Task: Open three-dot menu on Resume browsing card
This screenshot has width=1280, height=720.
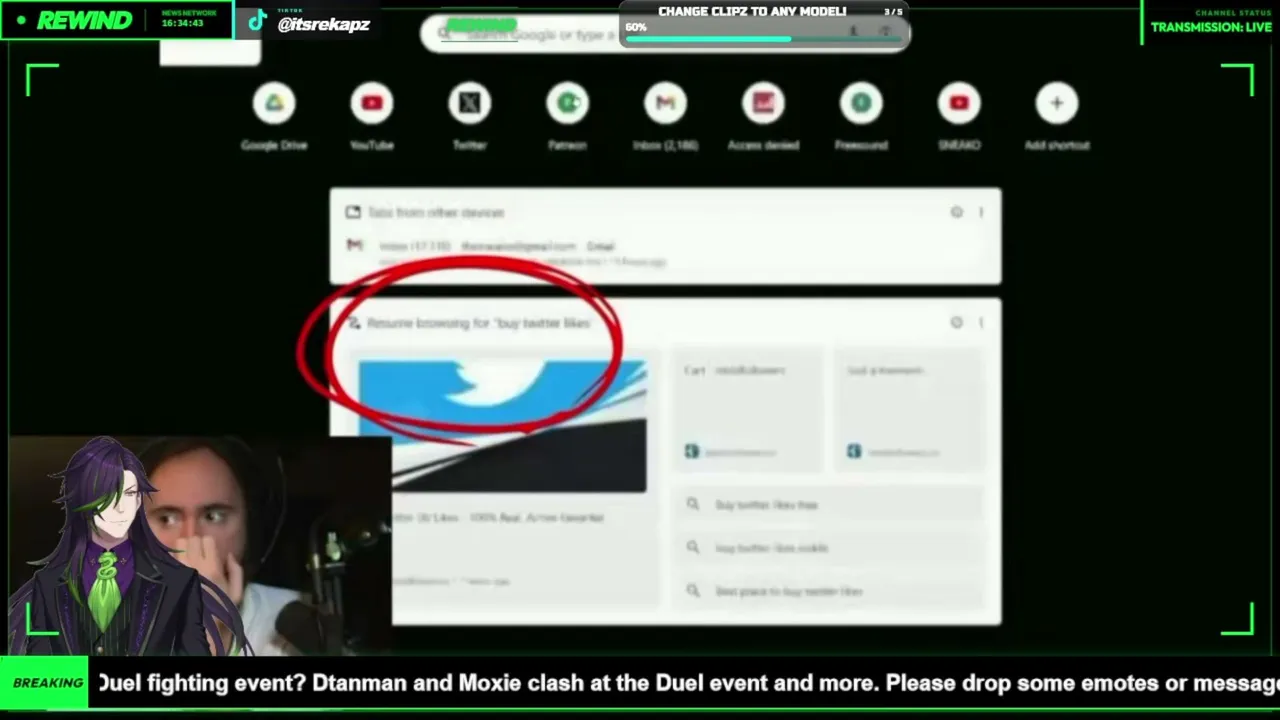Action: point(981,322)
